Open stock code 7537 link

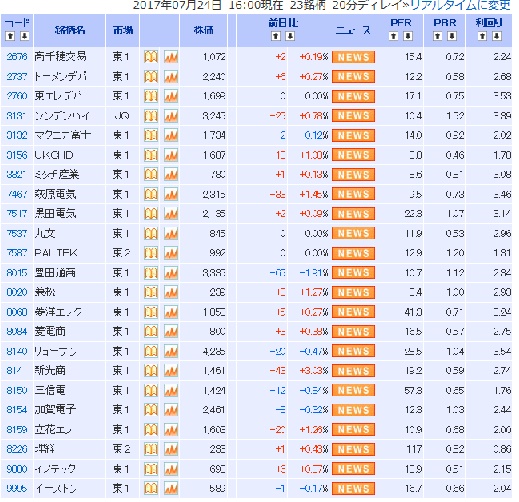pyautogui.click(x=17, y=233)
